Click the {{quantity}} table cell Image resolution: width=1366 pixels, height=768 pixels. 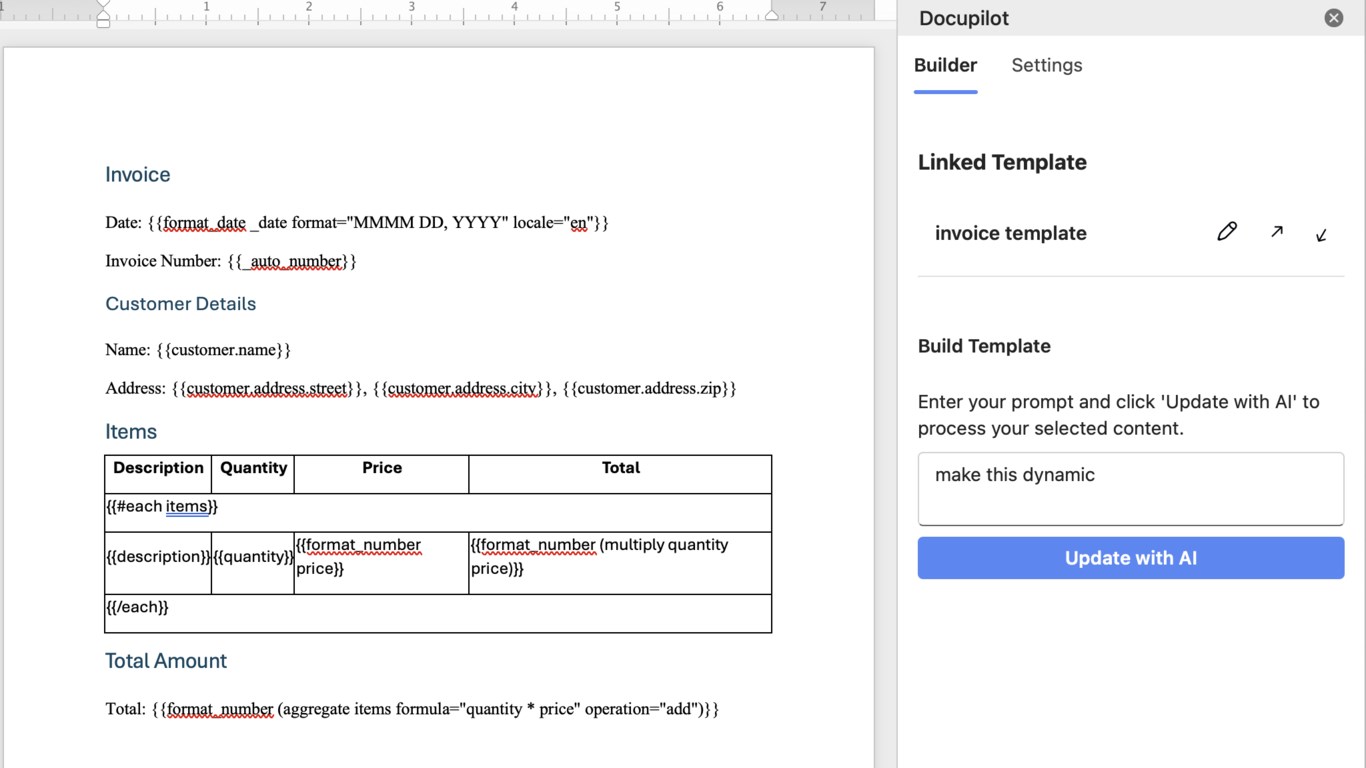point(253,563)
